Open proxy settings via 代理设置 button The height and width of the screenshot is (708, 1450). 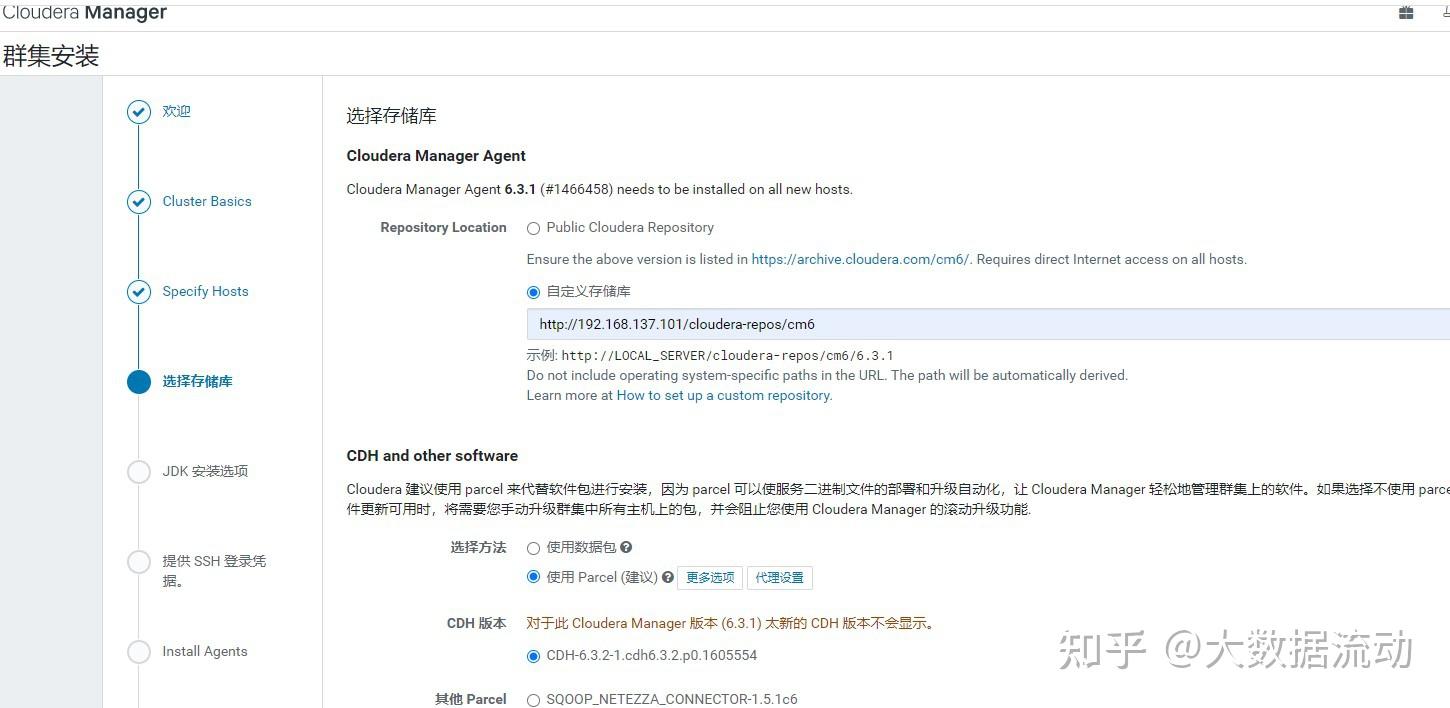[780, 577]
